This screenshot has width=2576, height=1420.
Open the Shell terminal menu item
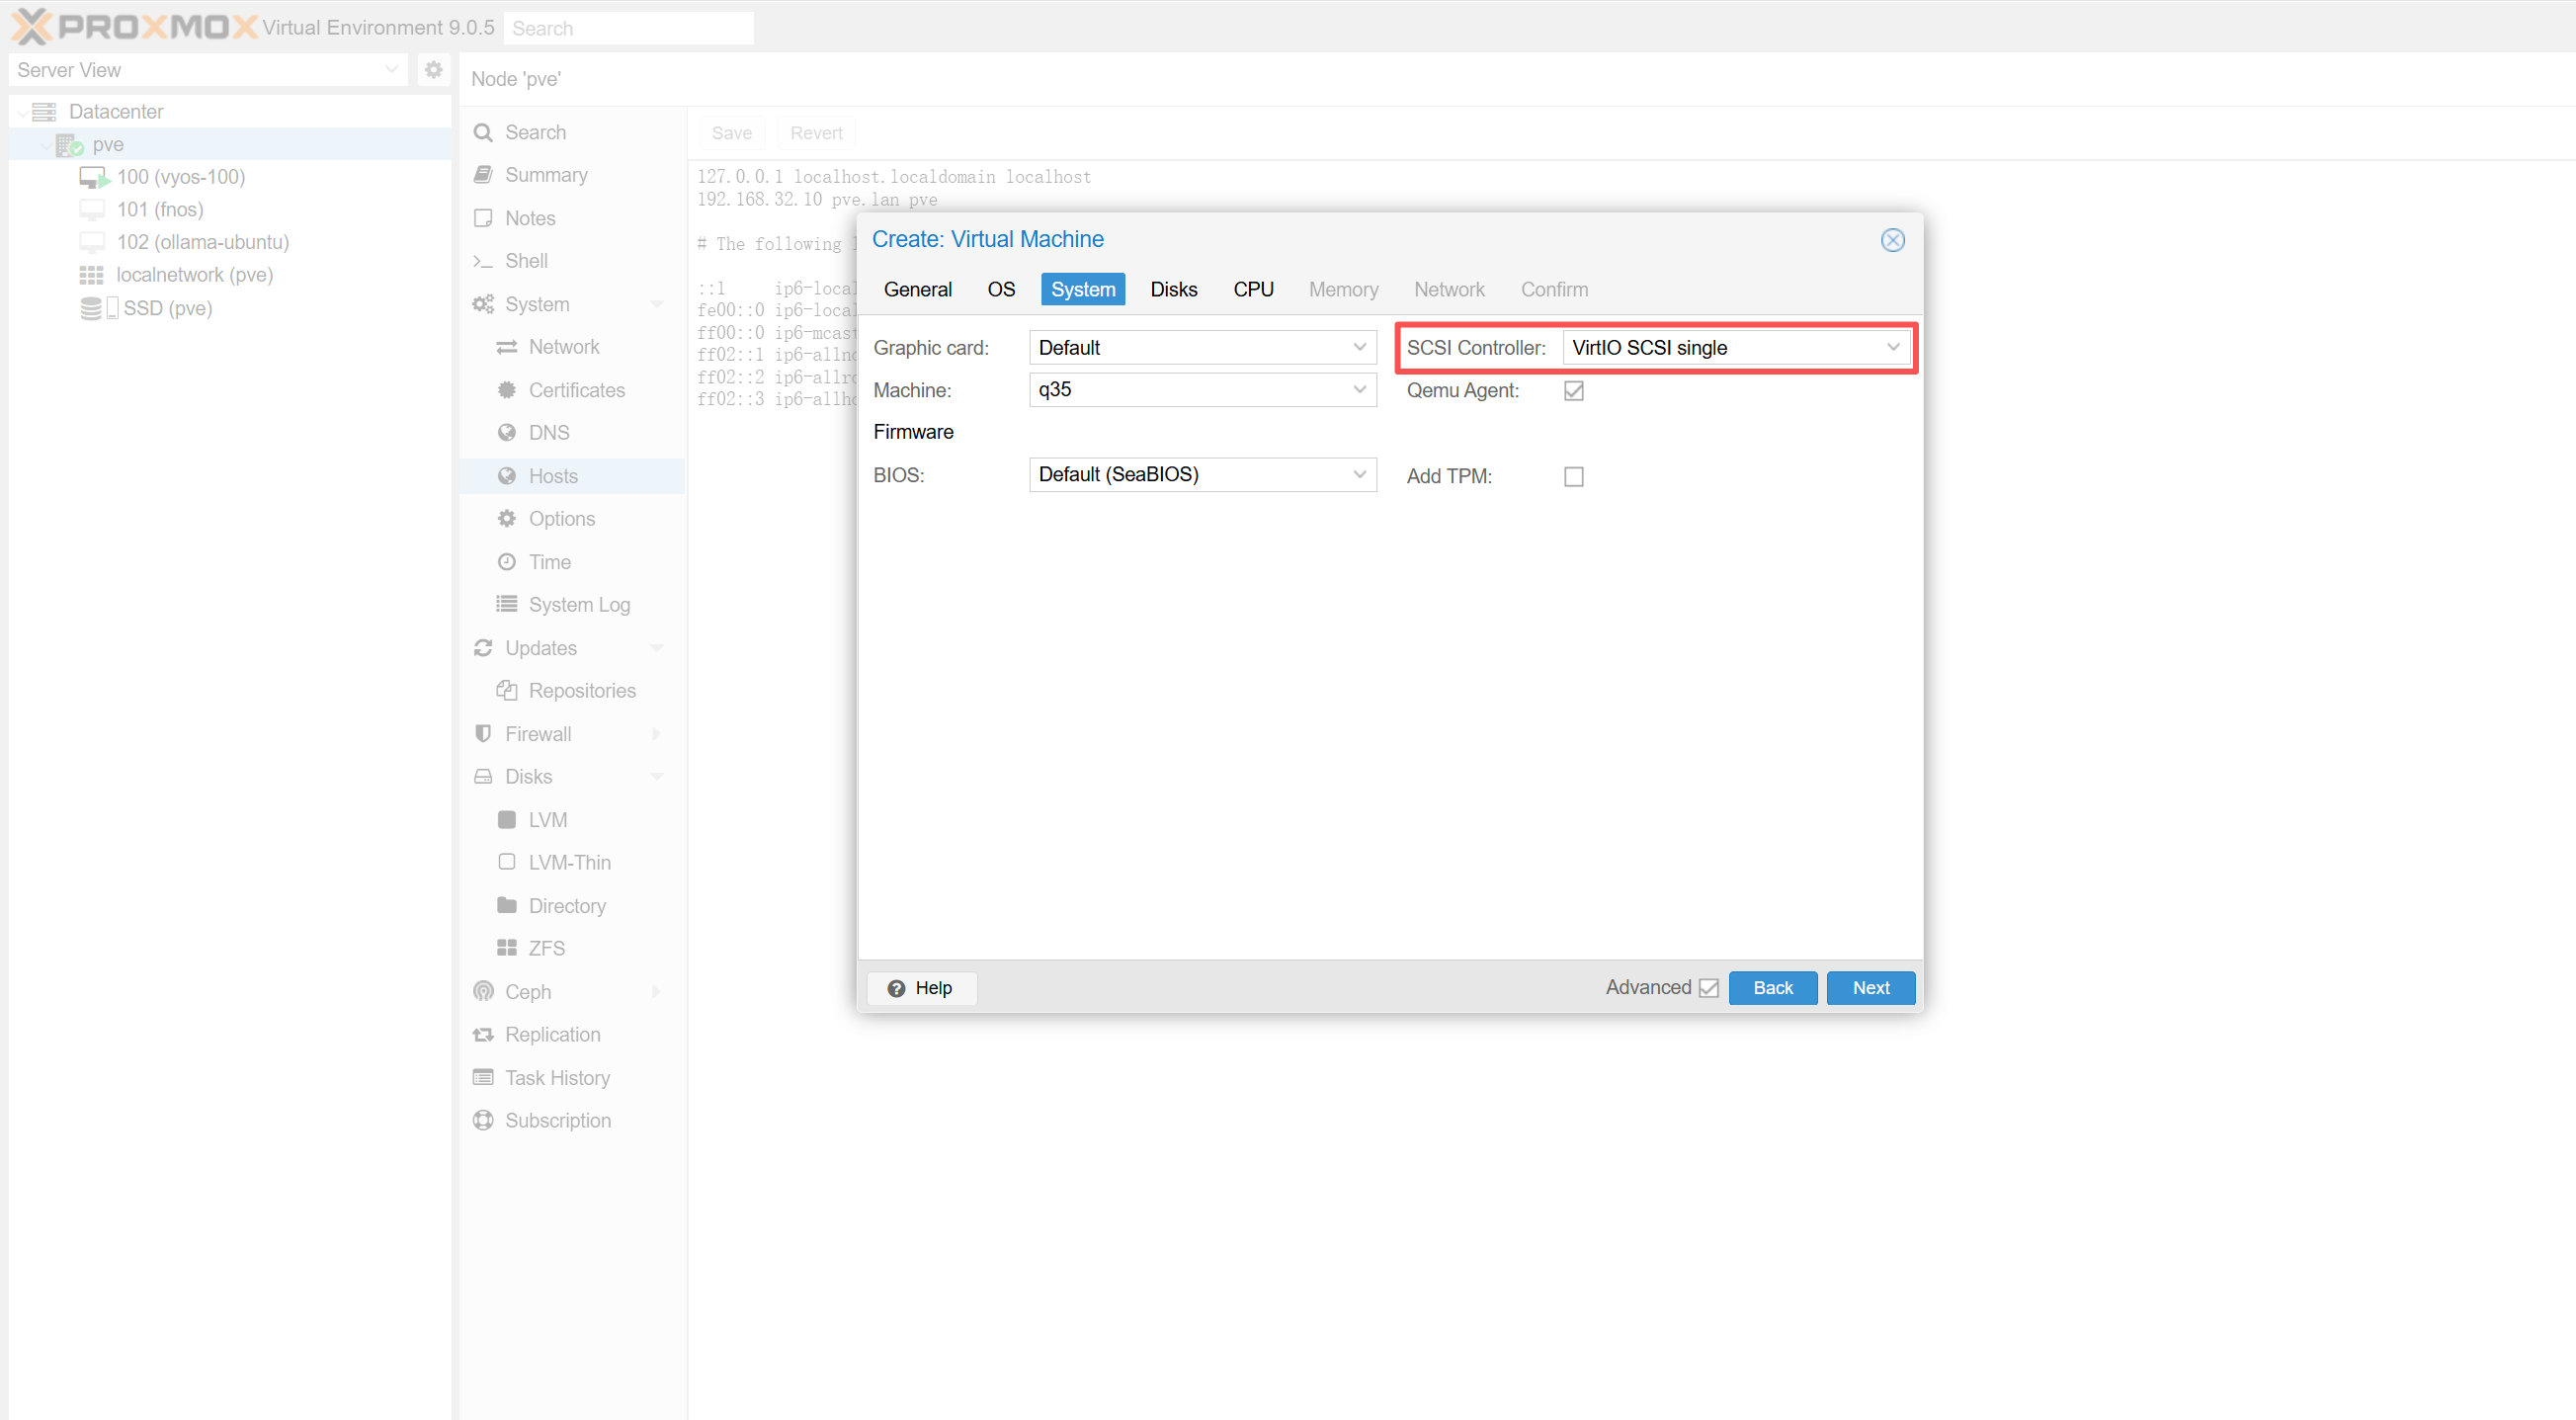point(526,261)
